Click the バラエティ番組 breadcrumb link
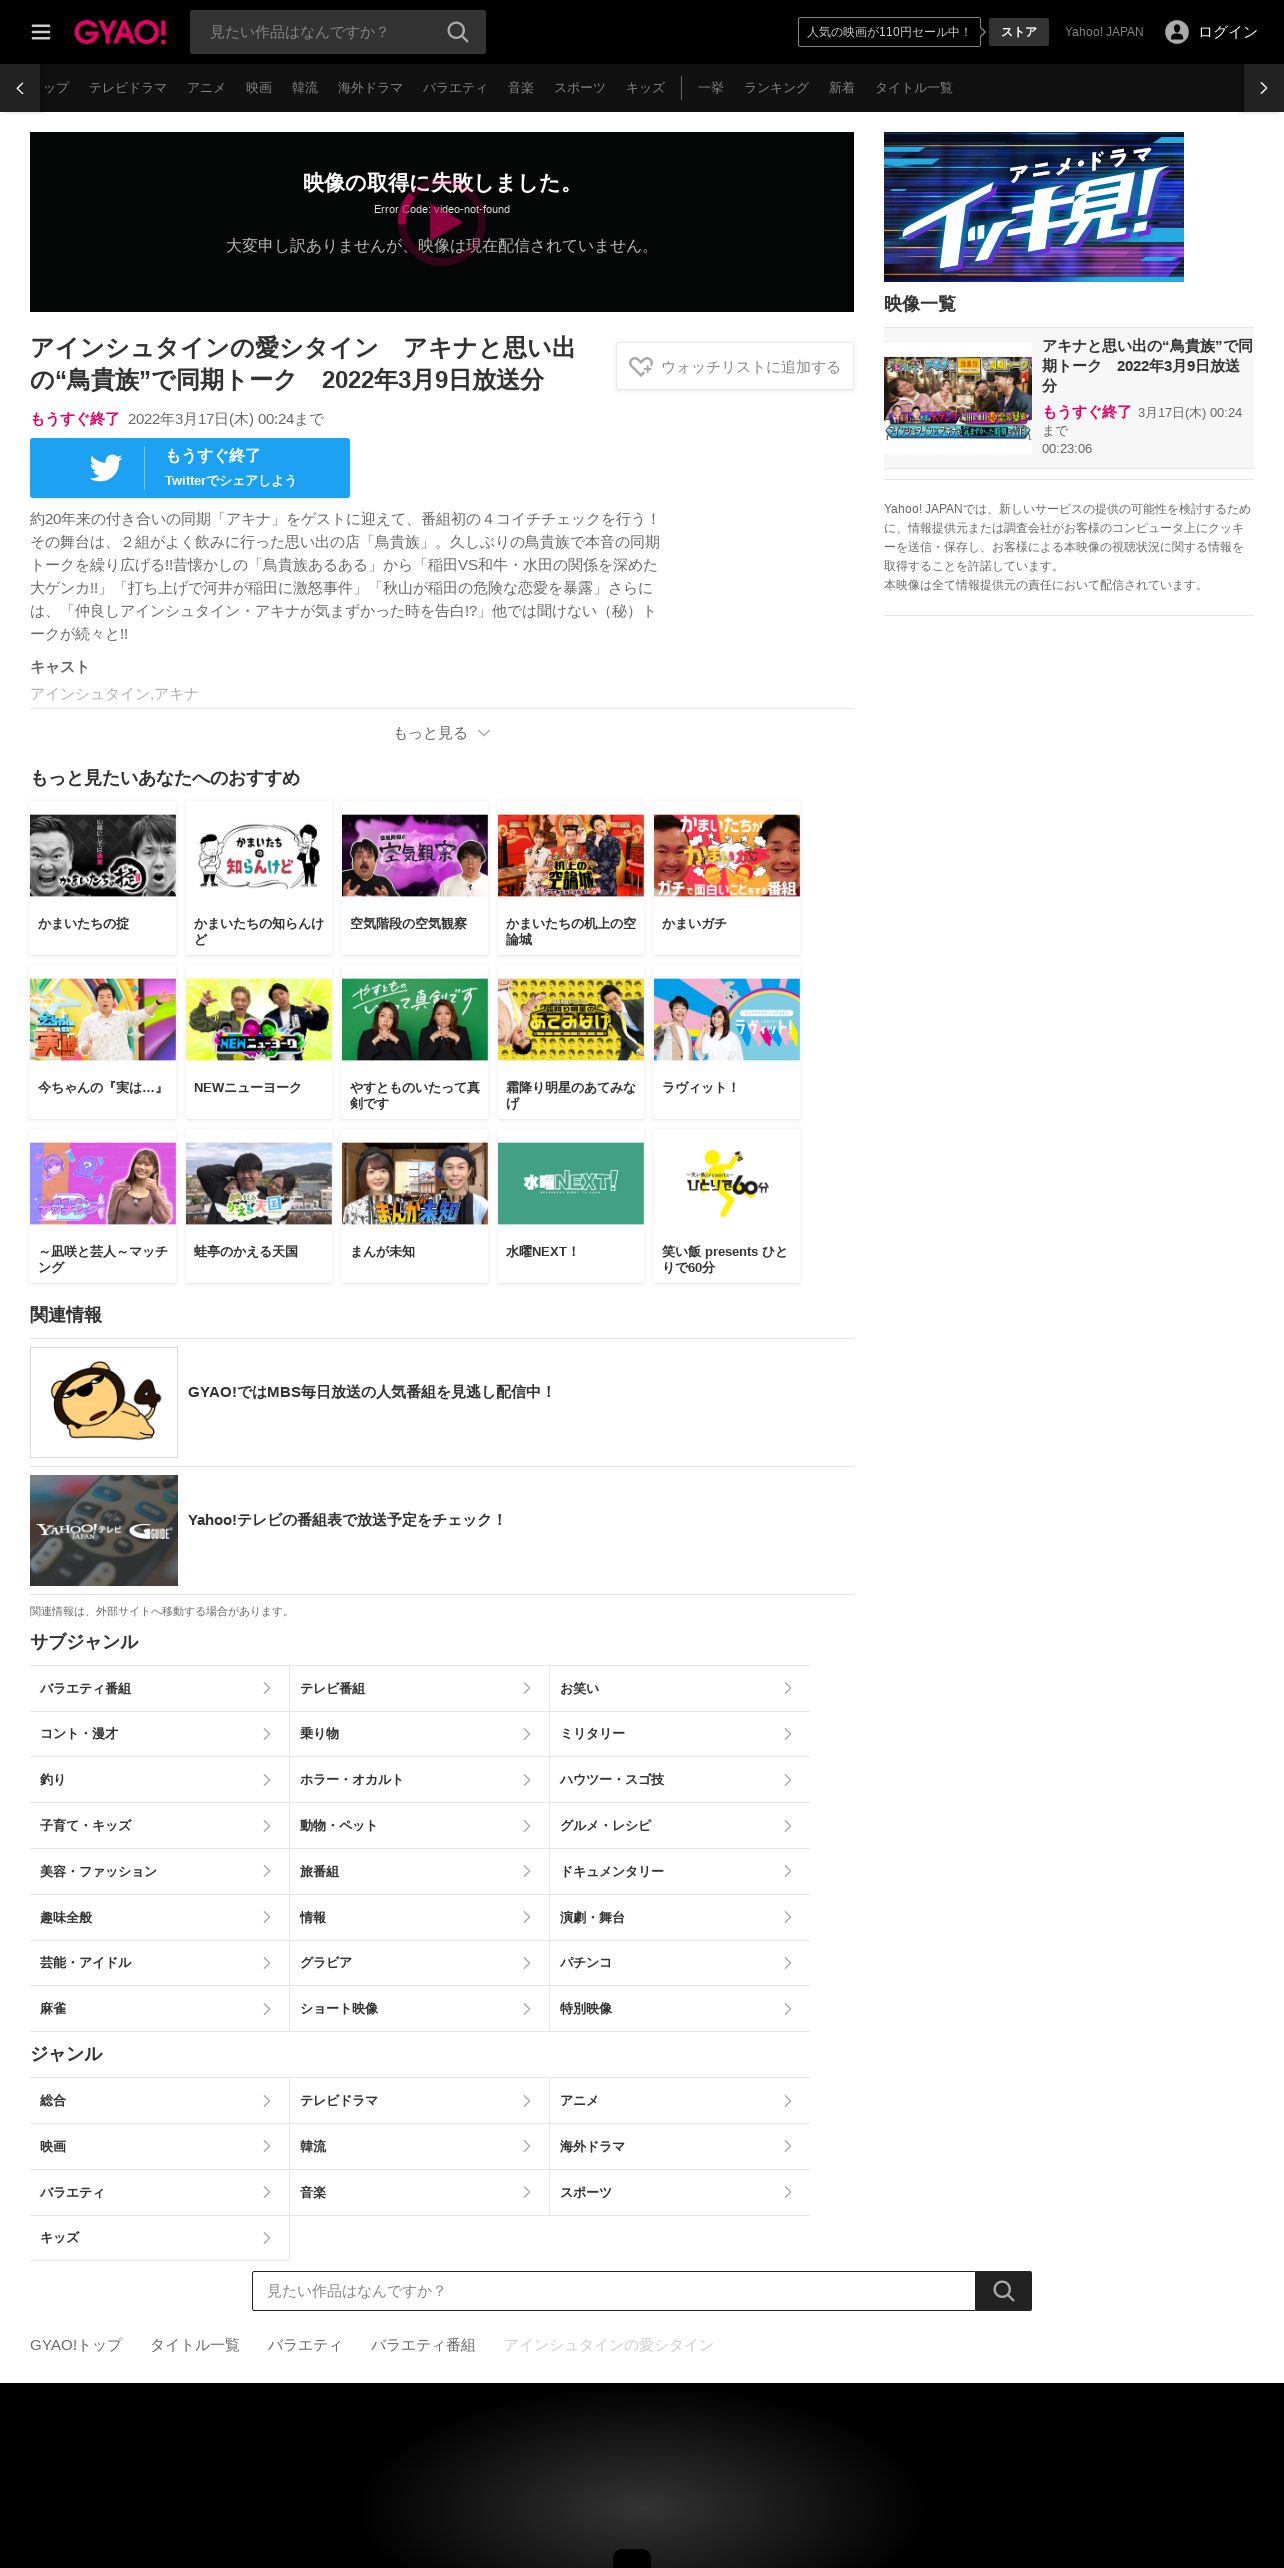1284x2568 pixels. [x=423, y=2345]
